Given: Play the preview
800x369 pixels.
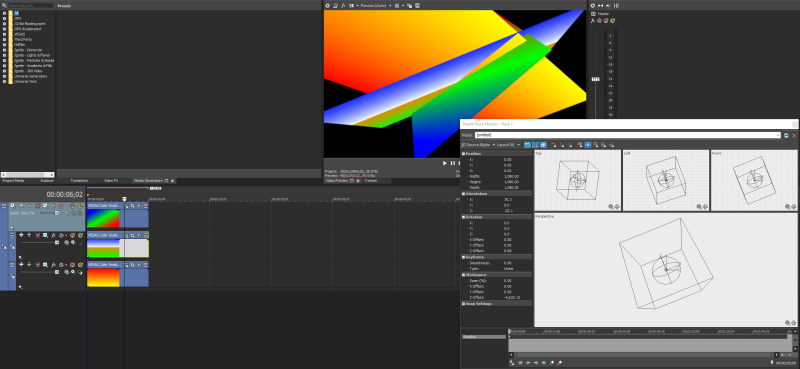Looking at the screenshot, I should click(x=444, y=163).
